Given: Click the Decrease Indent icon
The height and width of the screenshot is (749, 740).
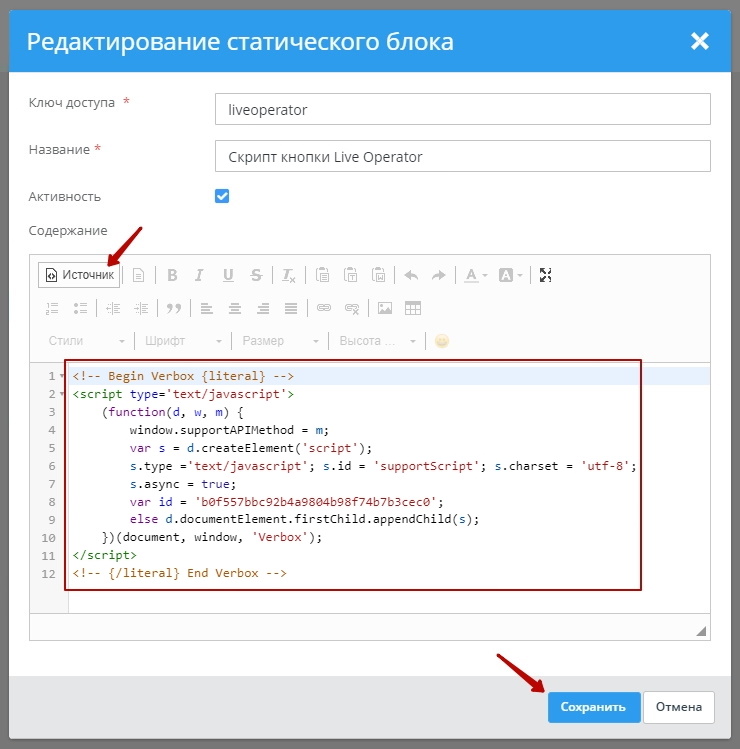Looking at the screenshot, I should click(x=113, y=308).
